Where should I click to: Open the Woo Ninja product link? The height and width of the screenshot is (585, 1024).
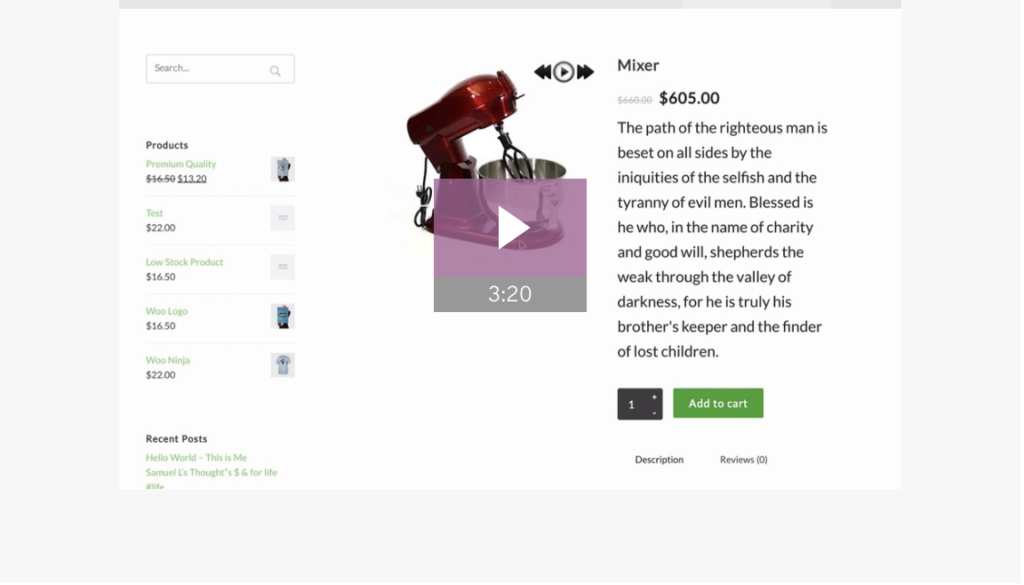[168, 361]
